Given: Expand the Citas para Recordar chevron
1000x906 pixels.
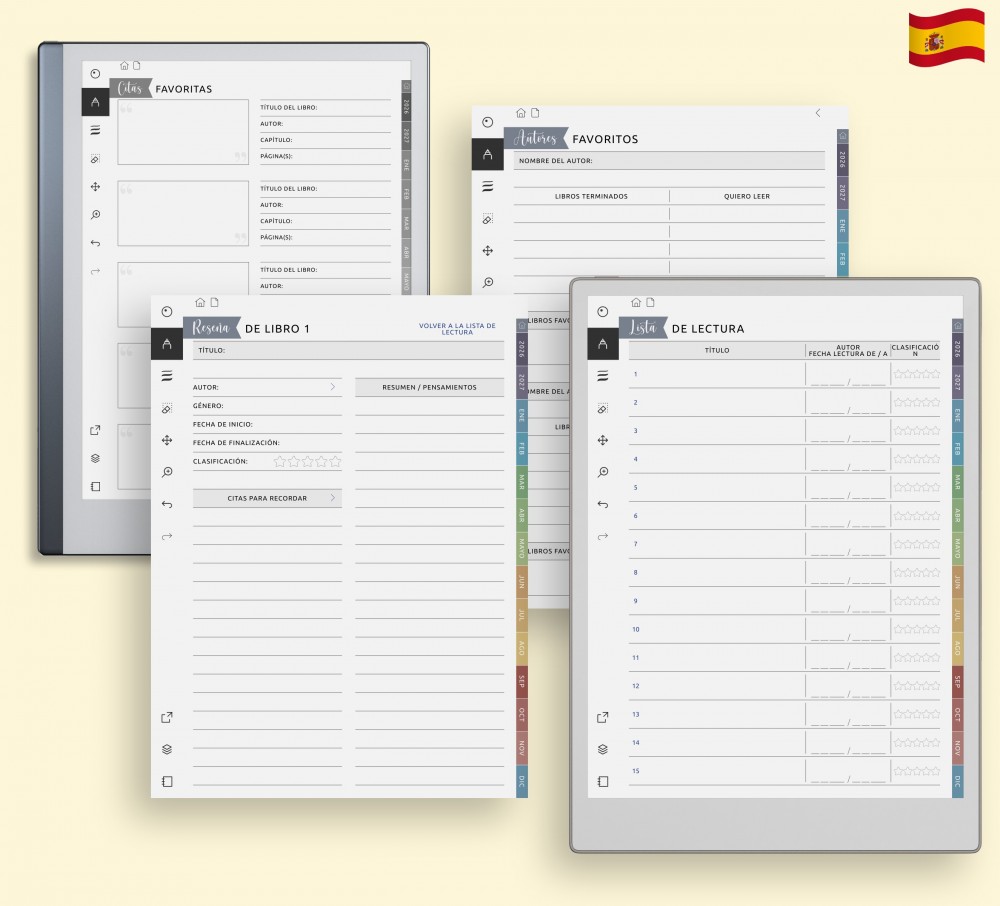Looking at the screenshot, I should 333,498.
